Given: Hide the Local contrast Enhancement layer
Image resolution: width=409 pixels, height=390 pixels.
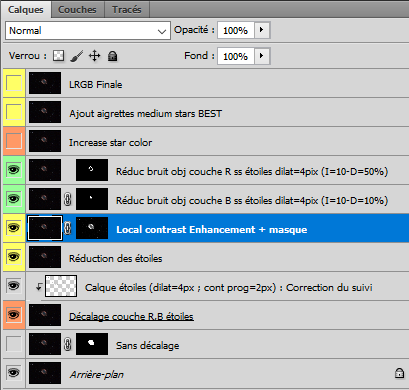Looking at the screenshot, I should (14, 228).
